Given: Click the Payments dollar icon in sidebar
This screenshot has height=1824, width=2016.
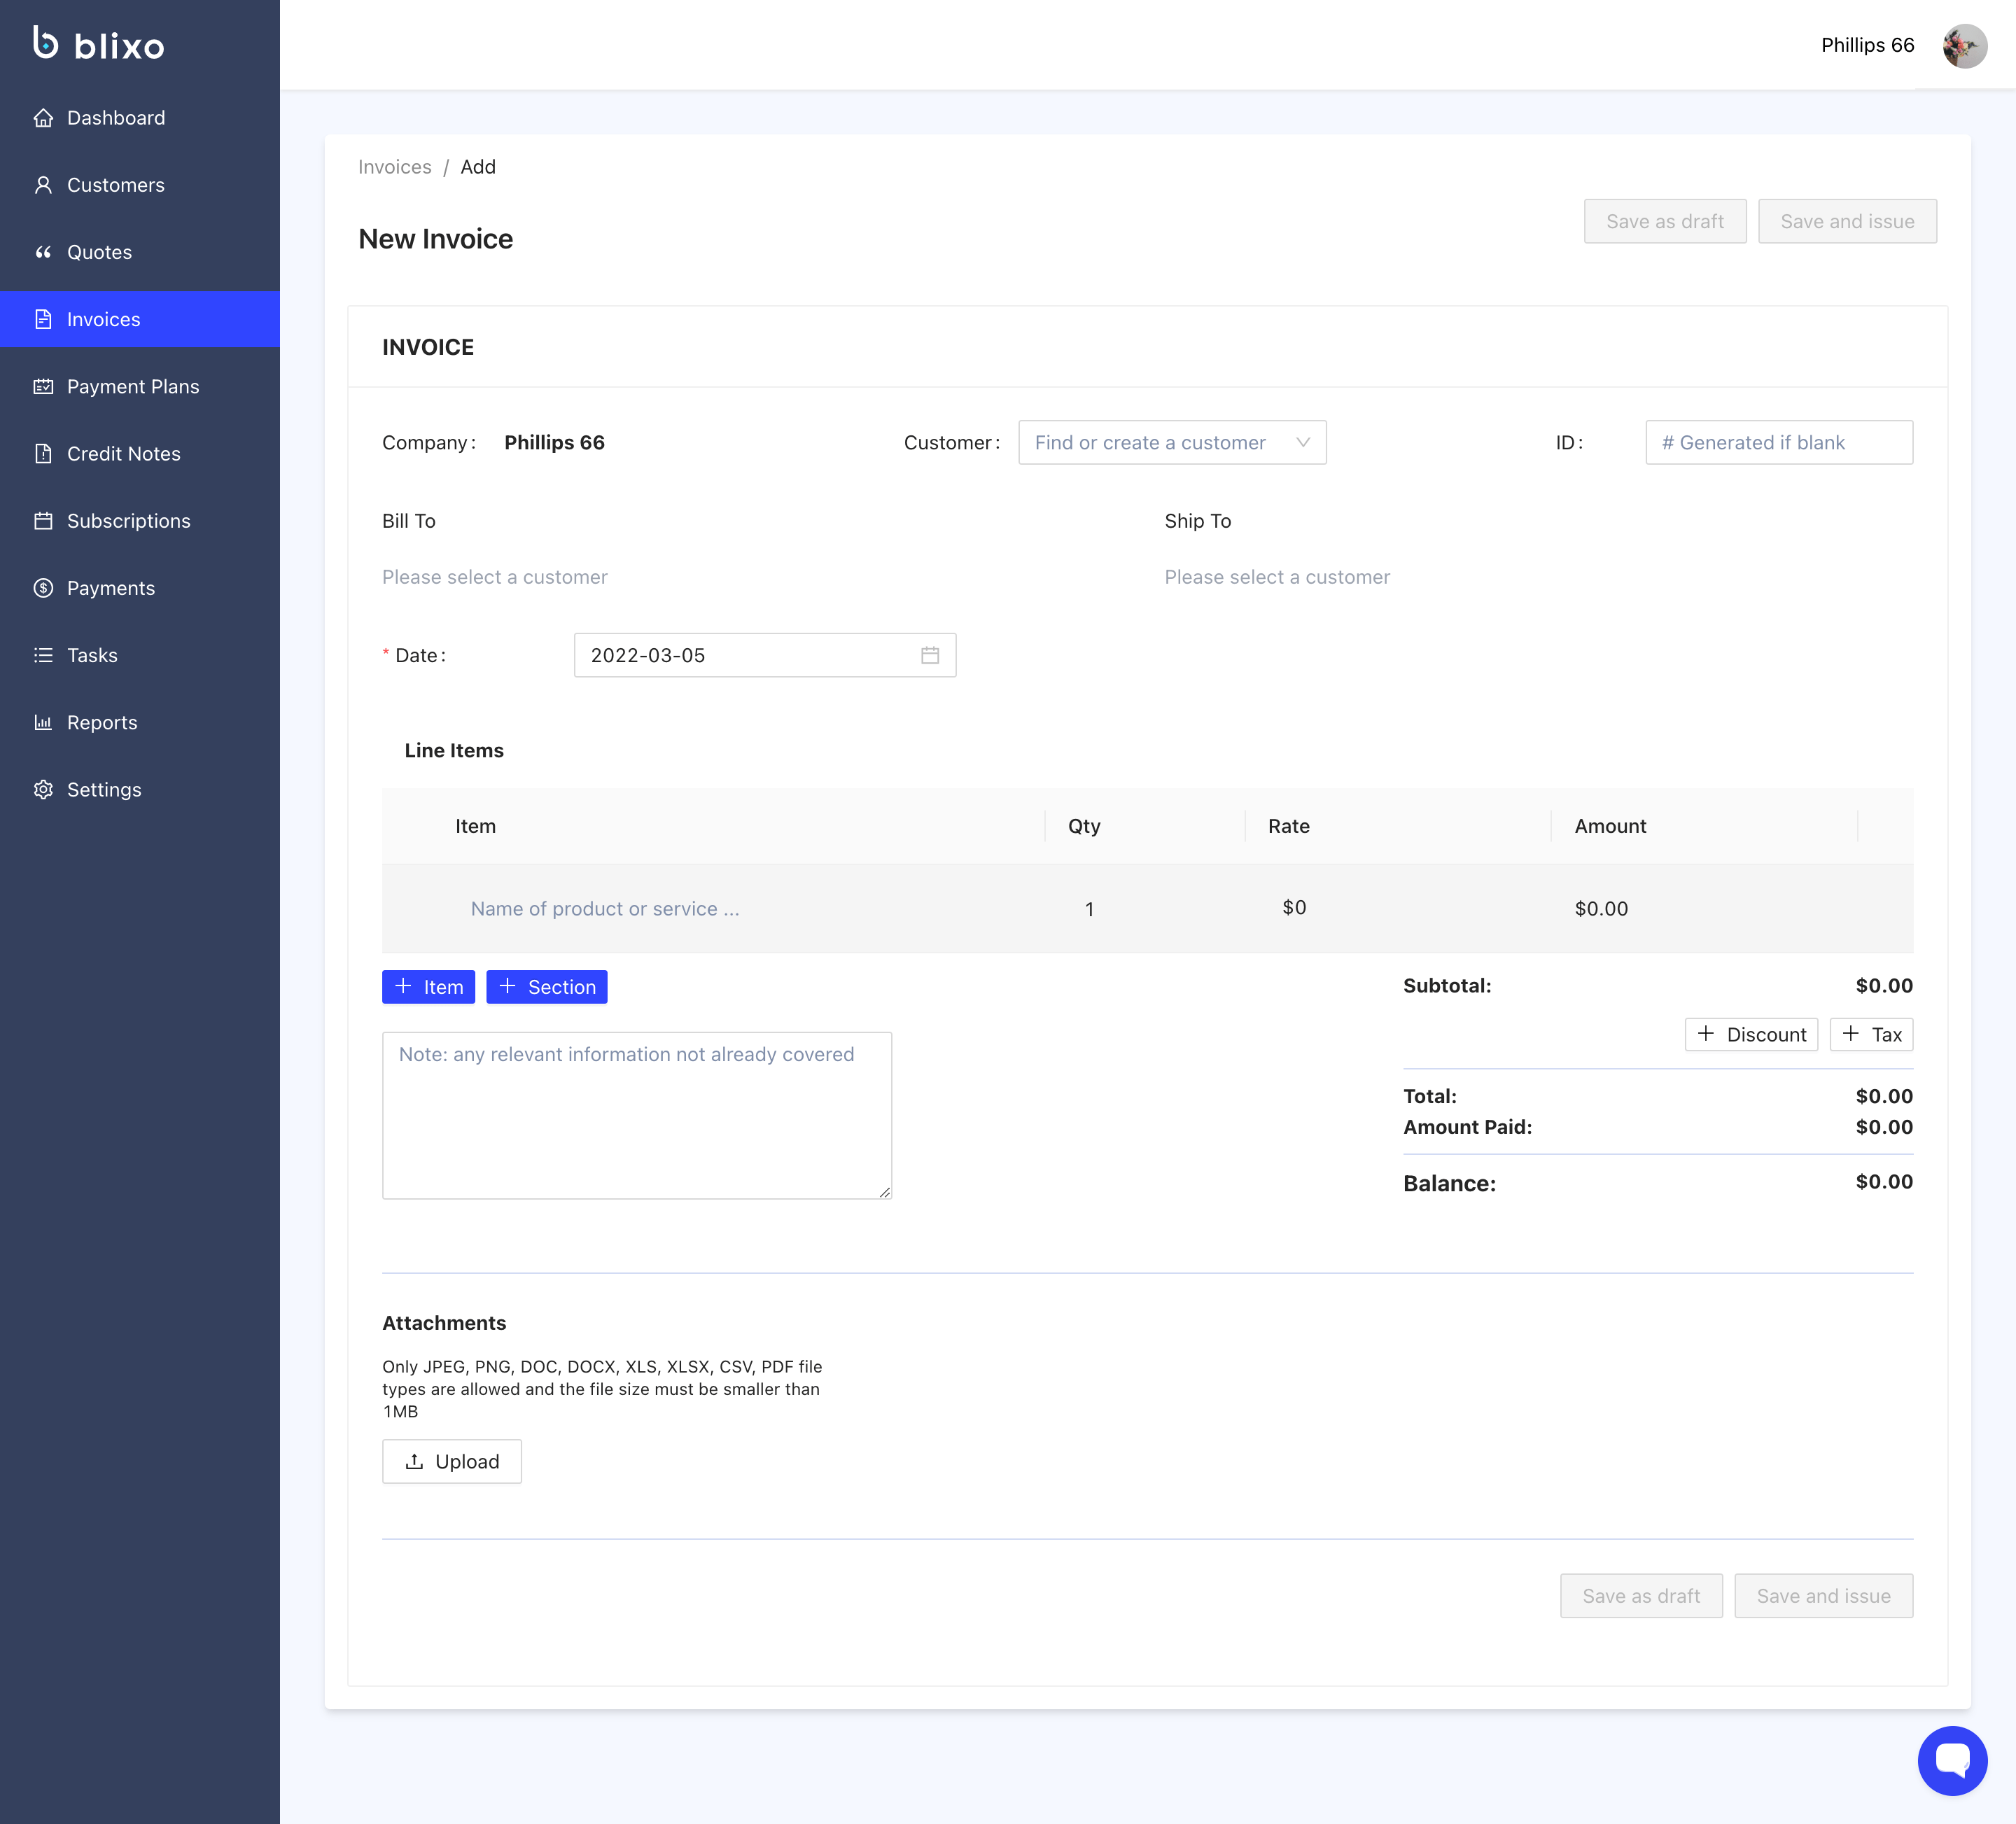Looking at the screenshot, I should tap(43, 588).
